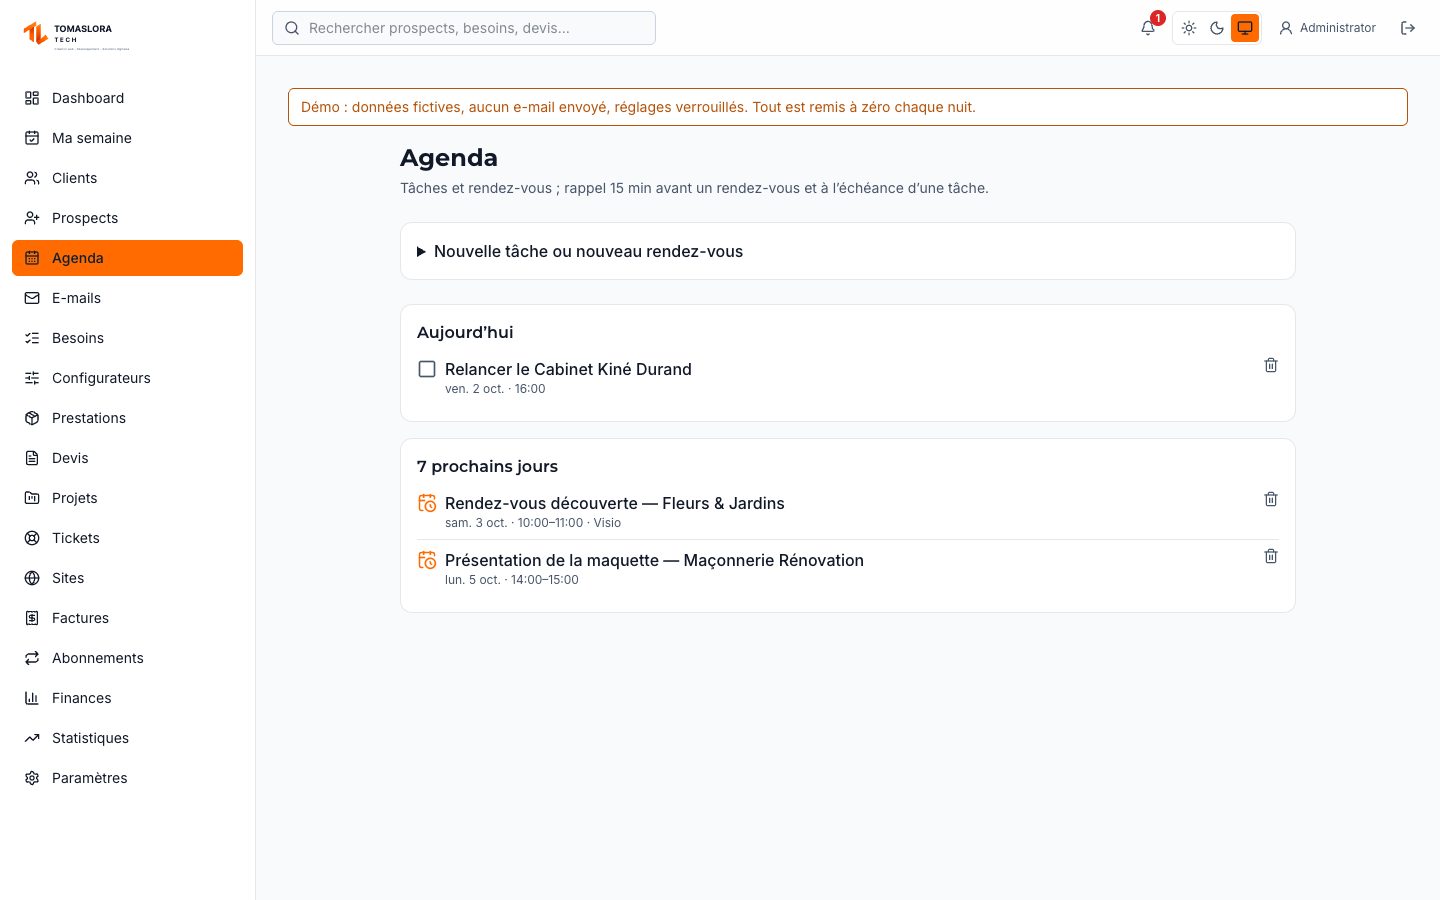Click the Administrator user label
1440x900 pixels.
pos(1327,28)
